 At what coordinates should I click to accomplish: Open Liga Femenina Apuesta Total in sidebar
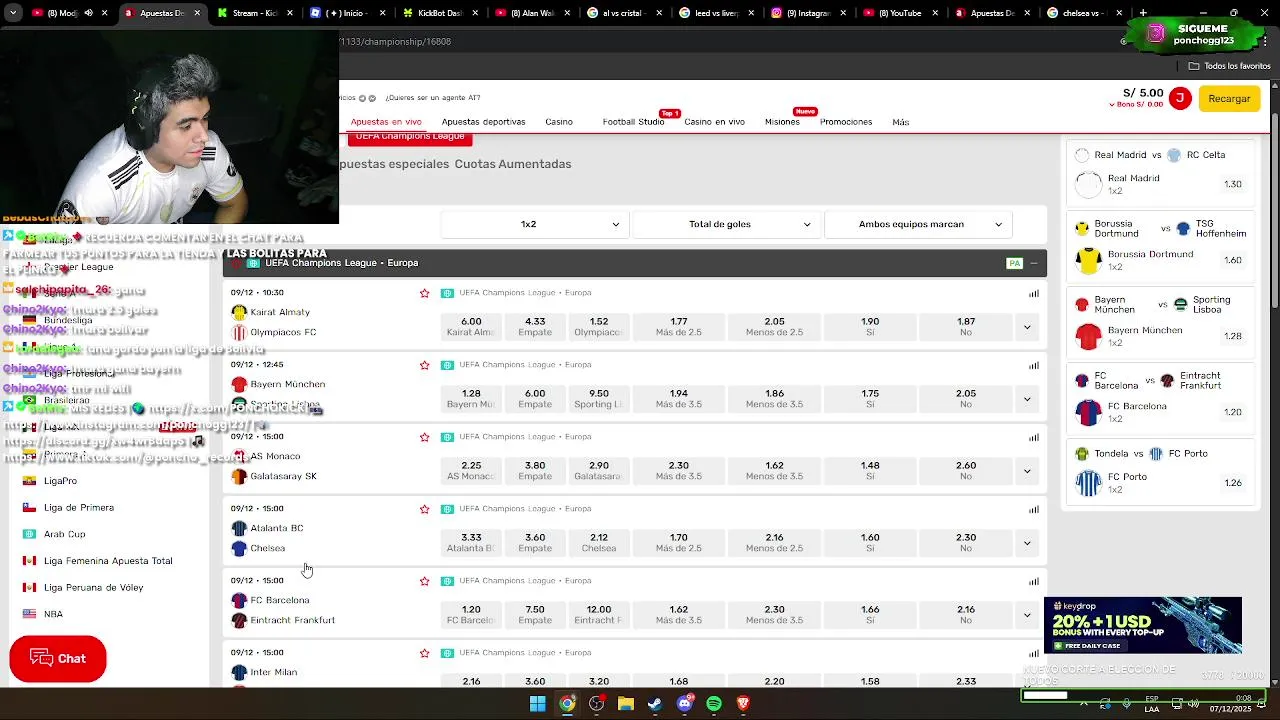tap(108, 561)
